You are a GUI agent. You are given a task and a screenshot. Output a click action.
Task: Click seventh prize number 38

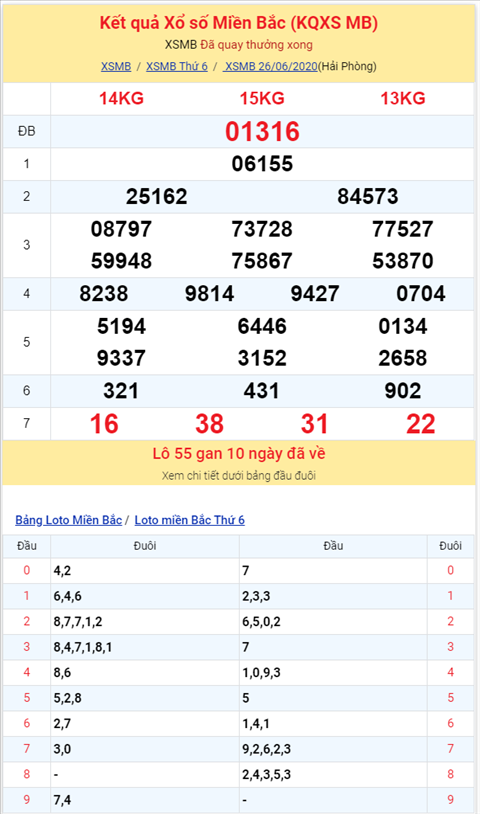tap(210, 424)
